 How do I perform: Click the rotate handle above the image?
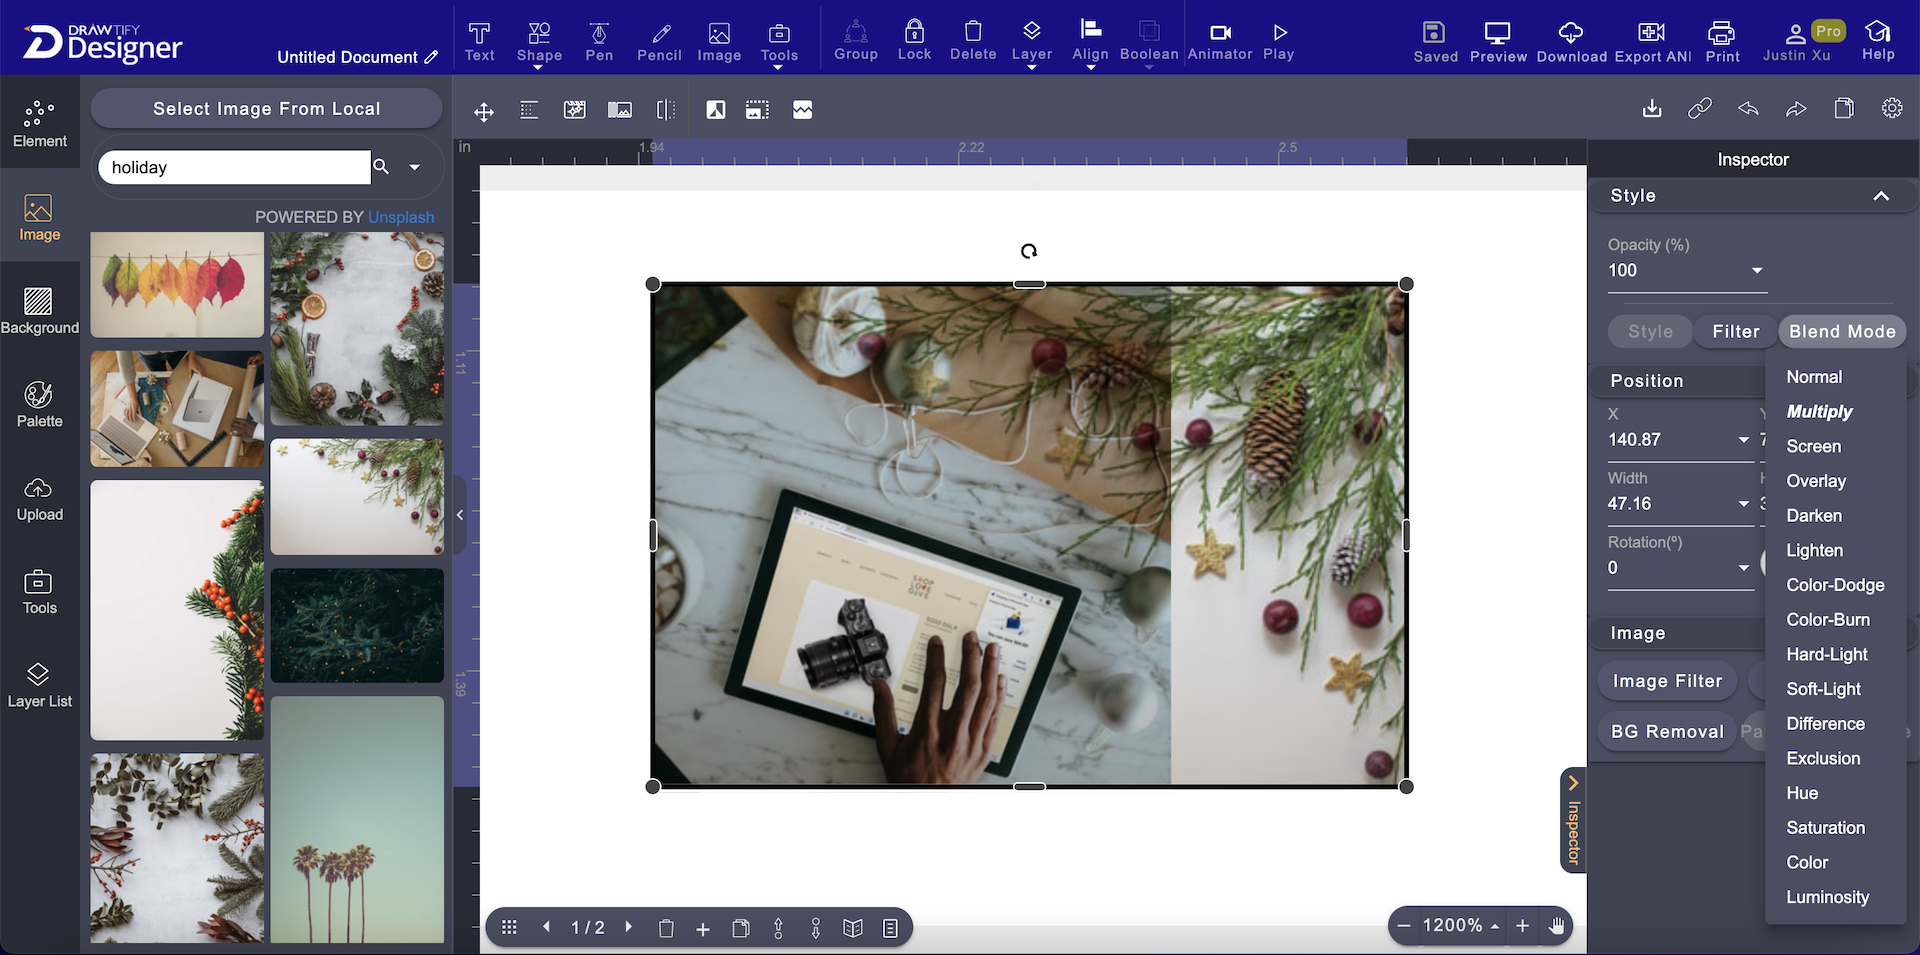pyautogui.click(x=1029, y=251)
